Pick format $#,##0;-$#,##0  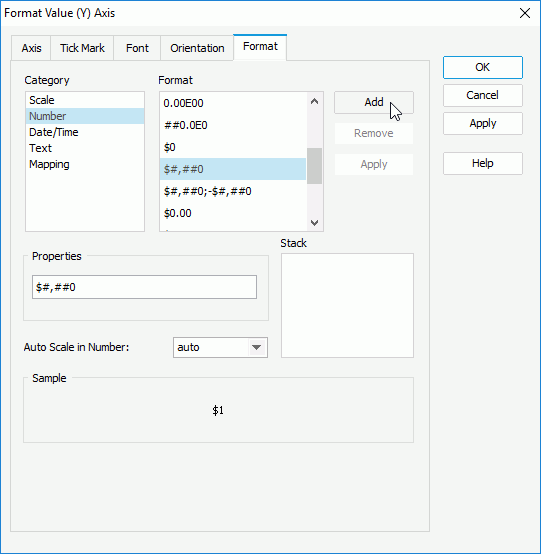233,191
